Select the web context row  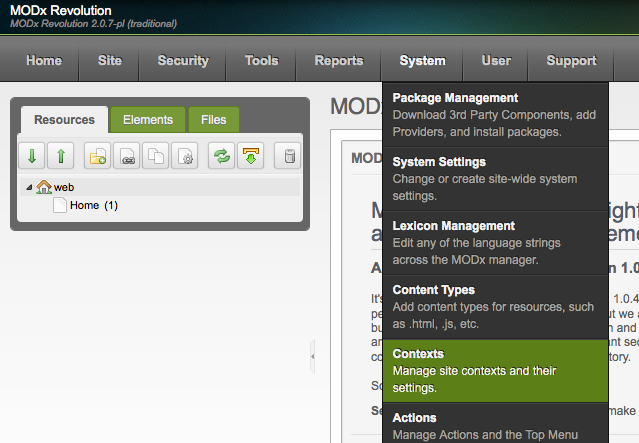[x=160, y=187]
